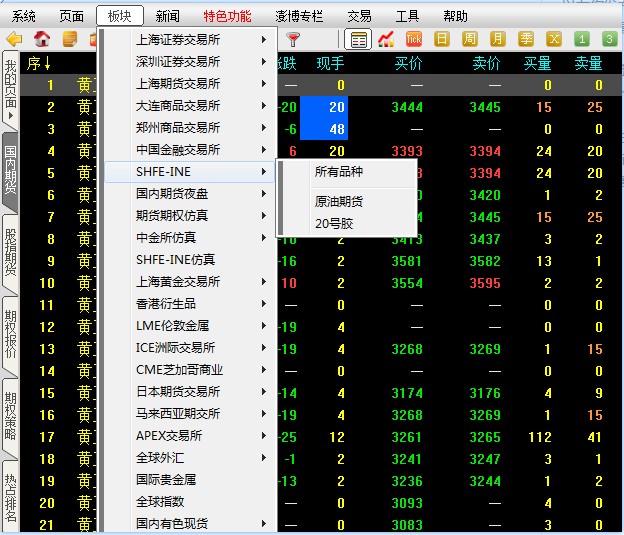Click the back arrow toolbar icon

coord(14,39)
